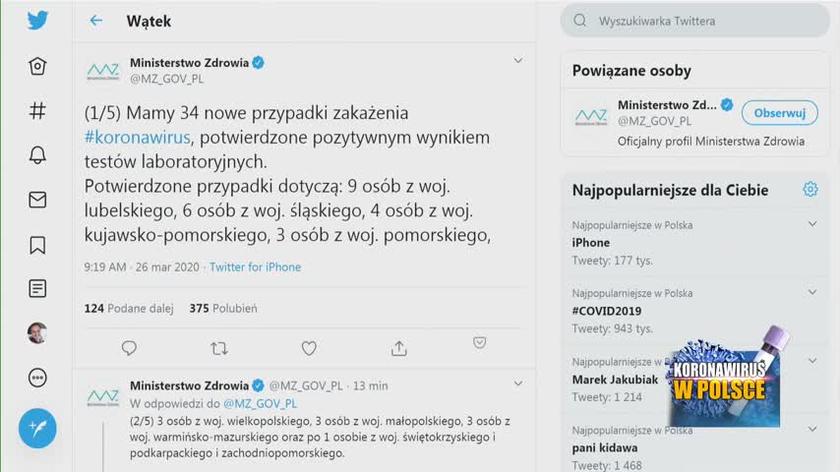This screenshot has height=472, width=840.
Task: Click the Obserwuj follow button
Action: click(x=779, y=113)
